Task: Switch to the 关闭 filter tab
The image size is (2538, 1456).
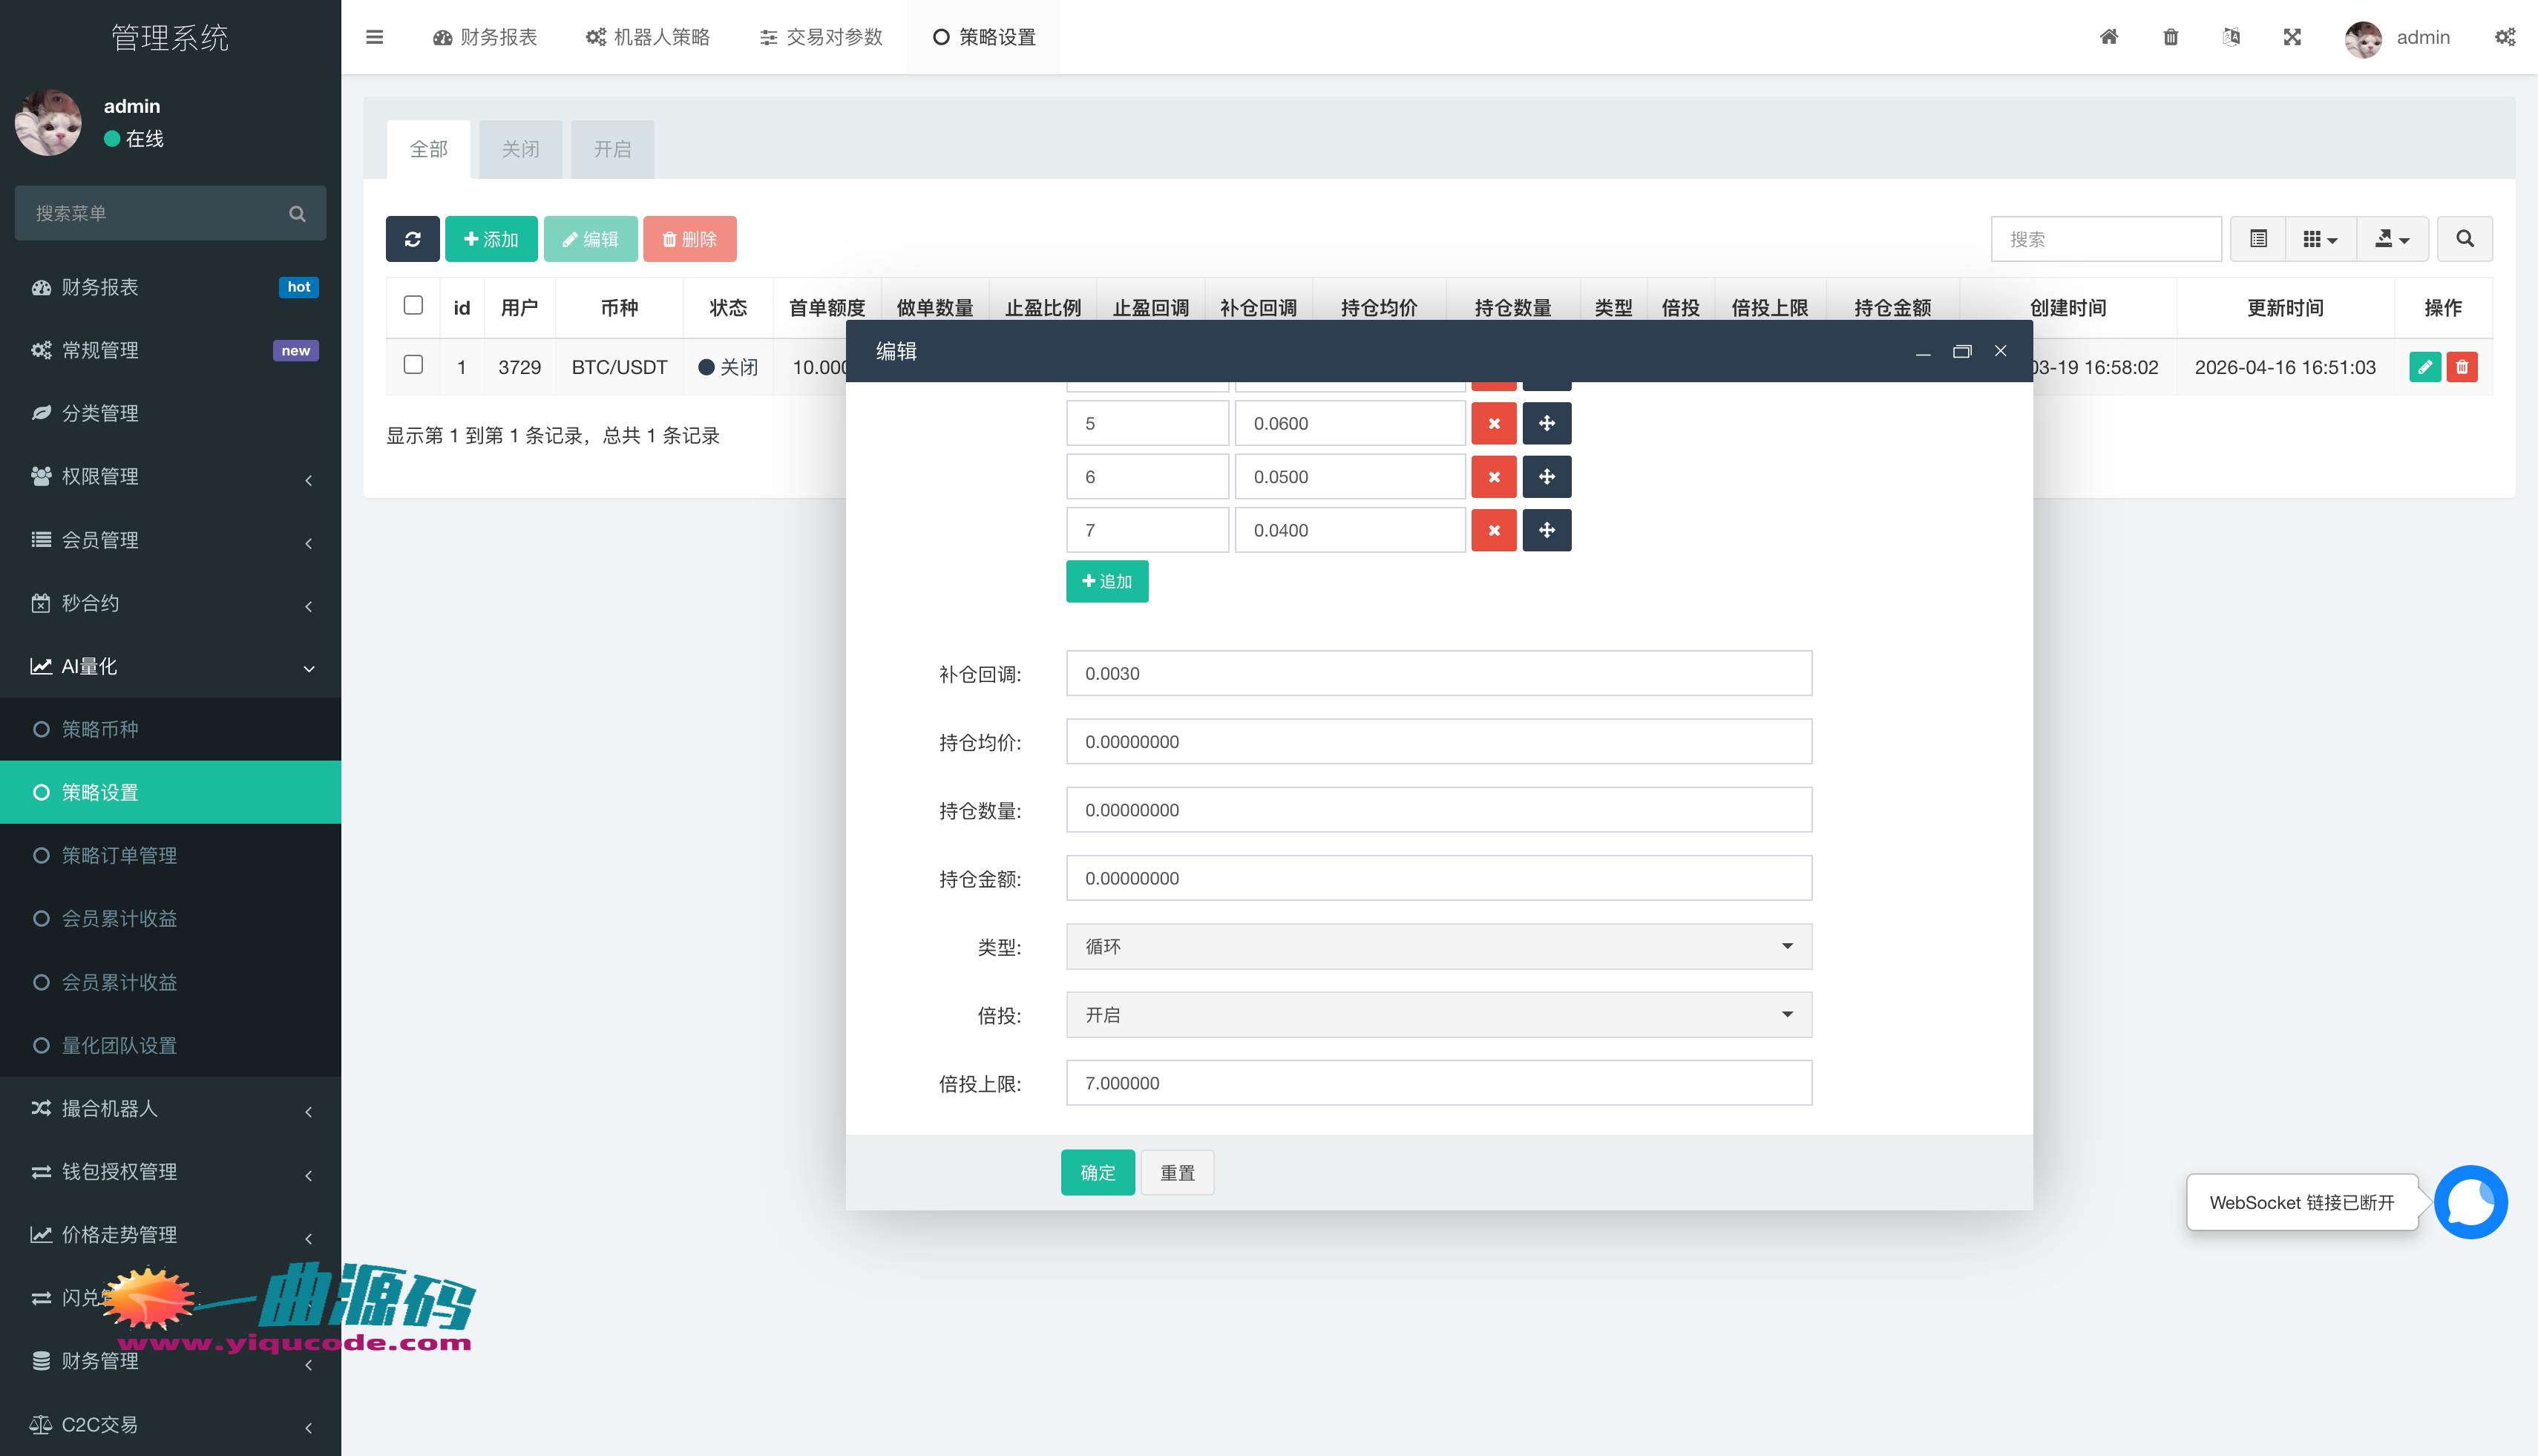Action: click(x=520, y=149)
